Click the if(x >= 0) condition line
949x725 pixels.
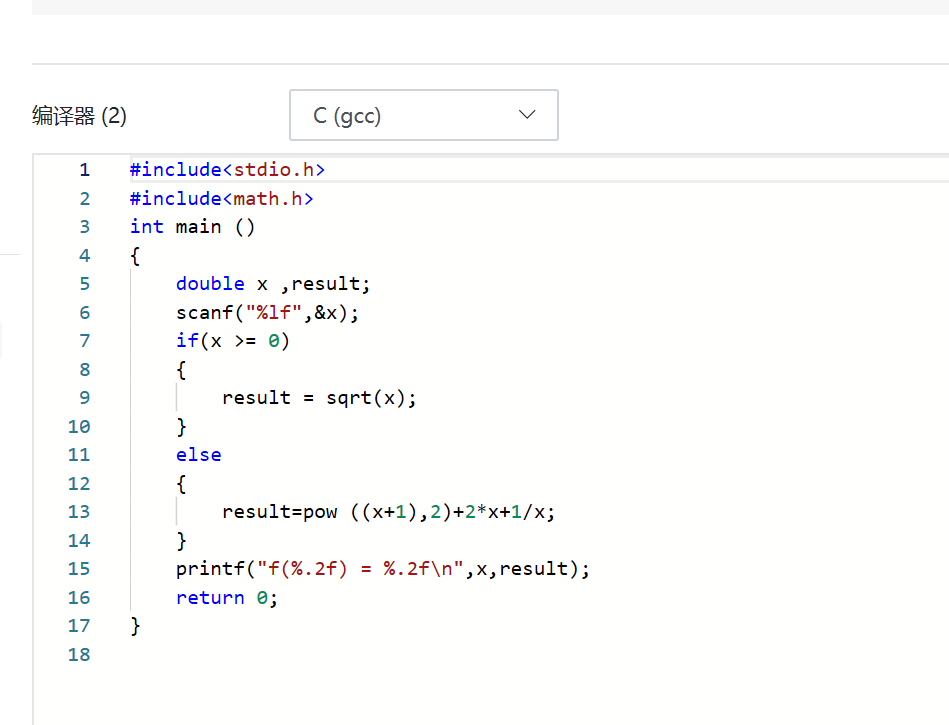[233, 341]
